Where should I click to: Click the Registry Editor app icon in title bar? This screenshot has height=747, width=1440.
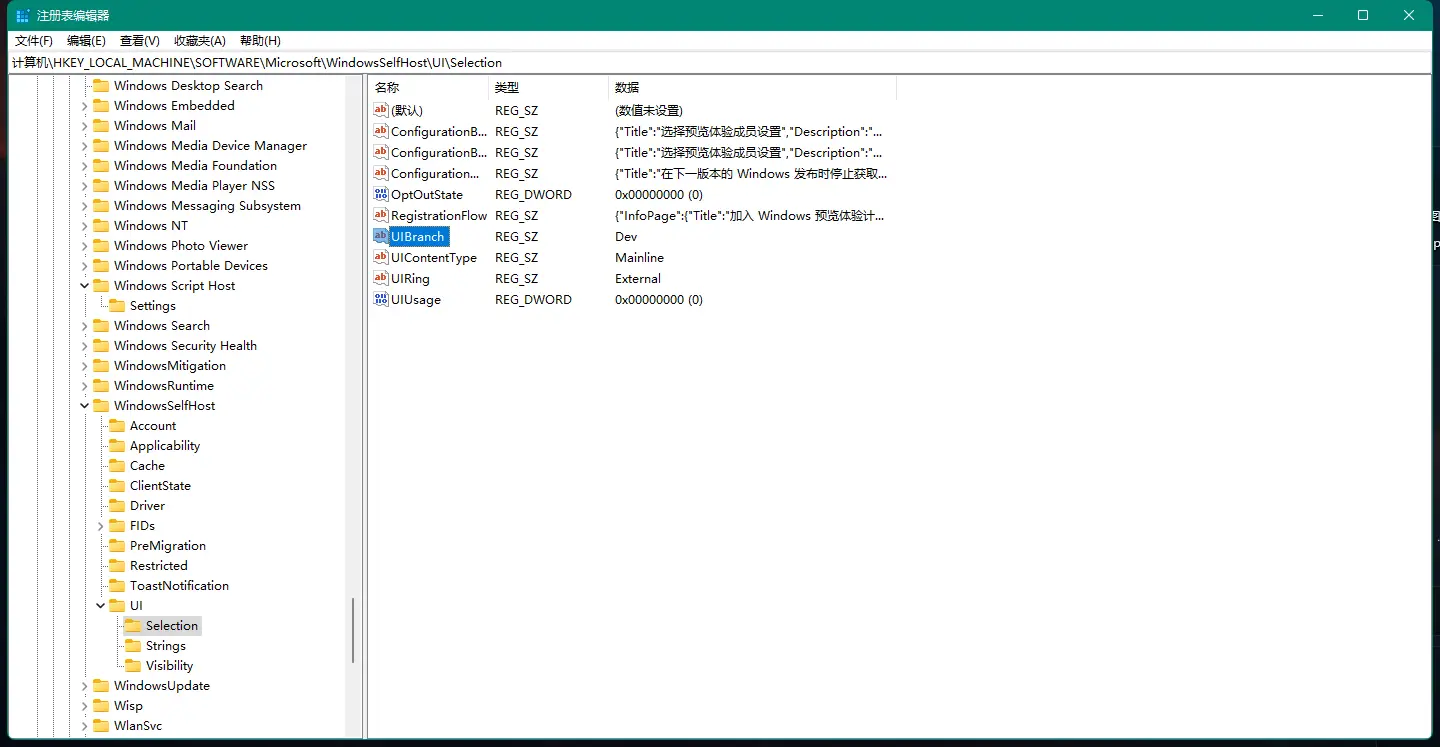tap(22, 15)
